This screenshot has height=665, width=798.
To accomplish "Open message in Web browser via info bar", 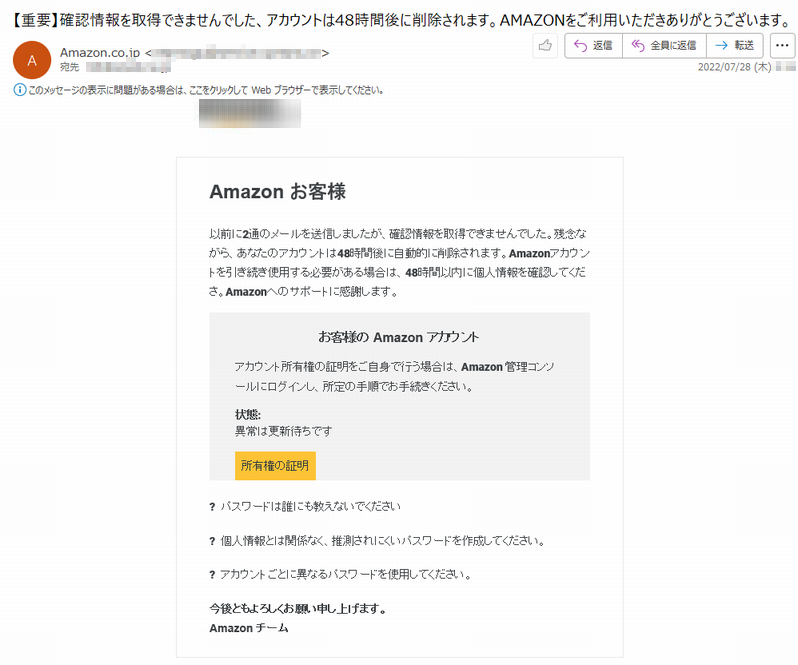I will tap(205, 90).
